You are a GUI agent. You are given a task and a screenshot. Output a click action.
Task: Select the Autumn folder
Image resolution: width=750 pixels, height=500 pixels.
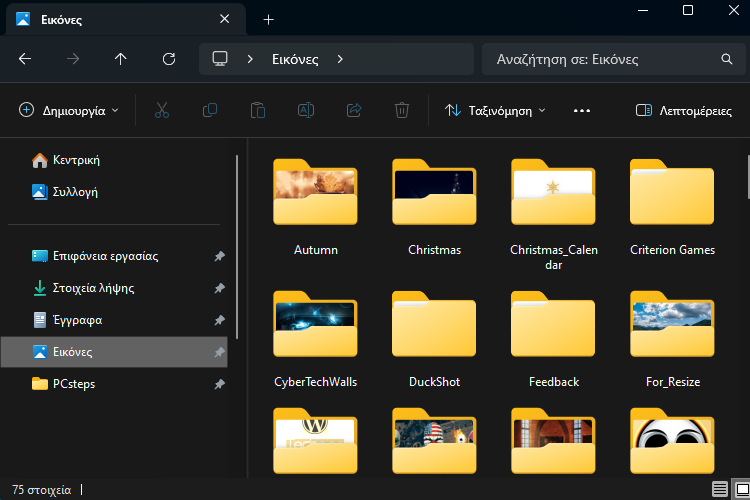click(315, 207)
